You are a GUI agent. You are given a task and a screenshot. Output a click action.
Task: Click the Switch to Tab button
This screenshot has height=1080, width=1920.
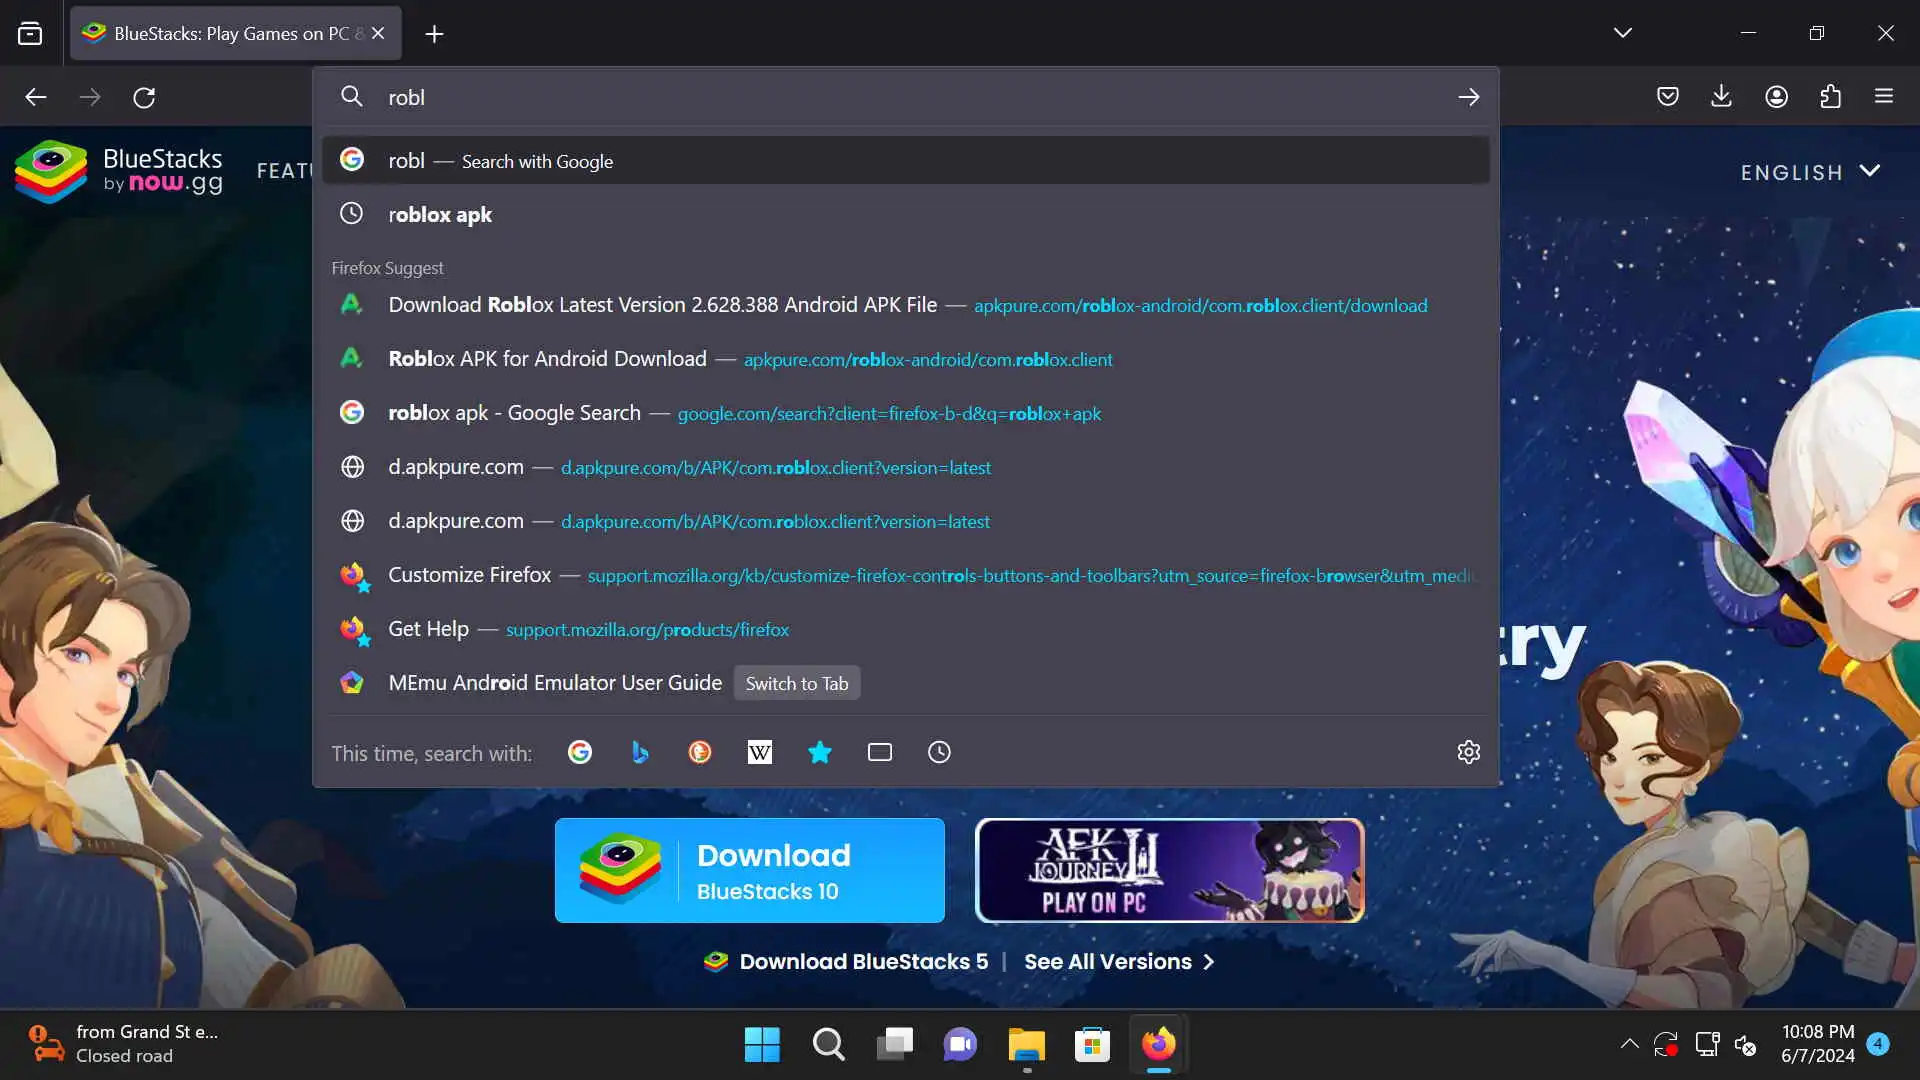point(796,683)
